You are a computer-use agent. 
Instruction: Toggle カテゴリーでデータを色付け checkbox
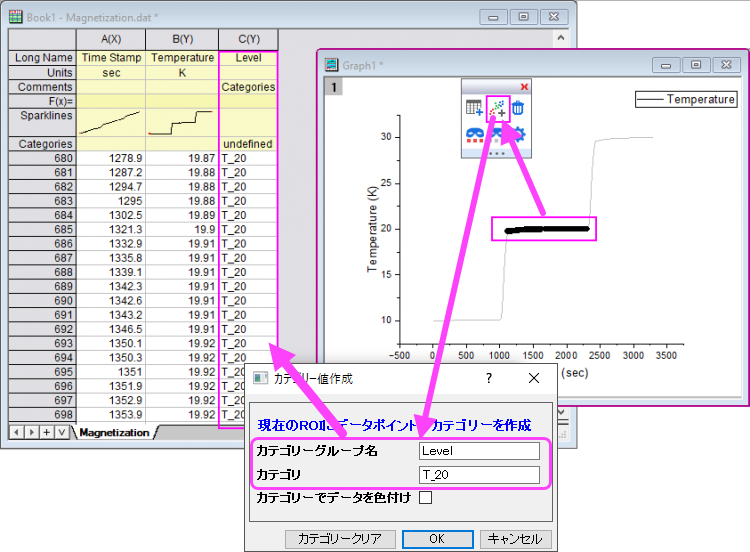pyautogui.click(x=425, y=498)
